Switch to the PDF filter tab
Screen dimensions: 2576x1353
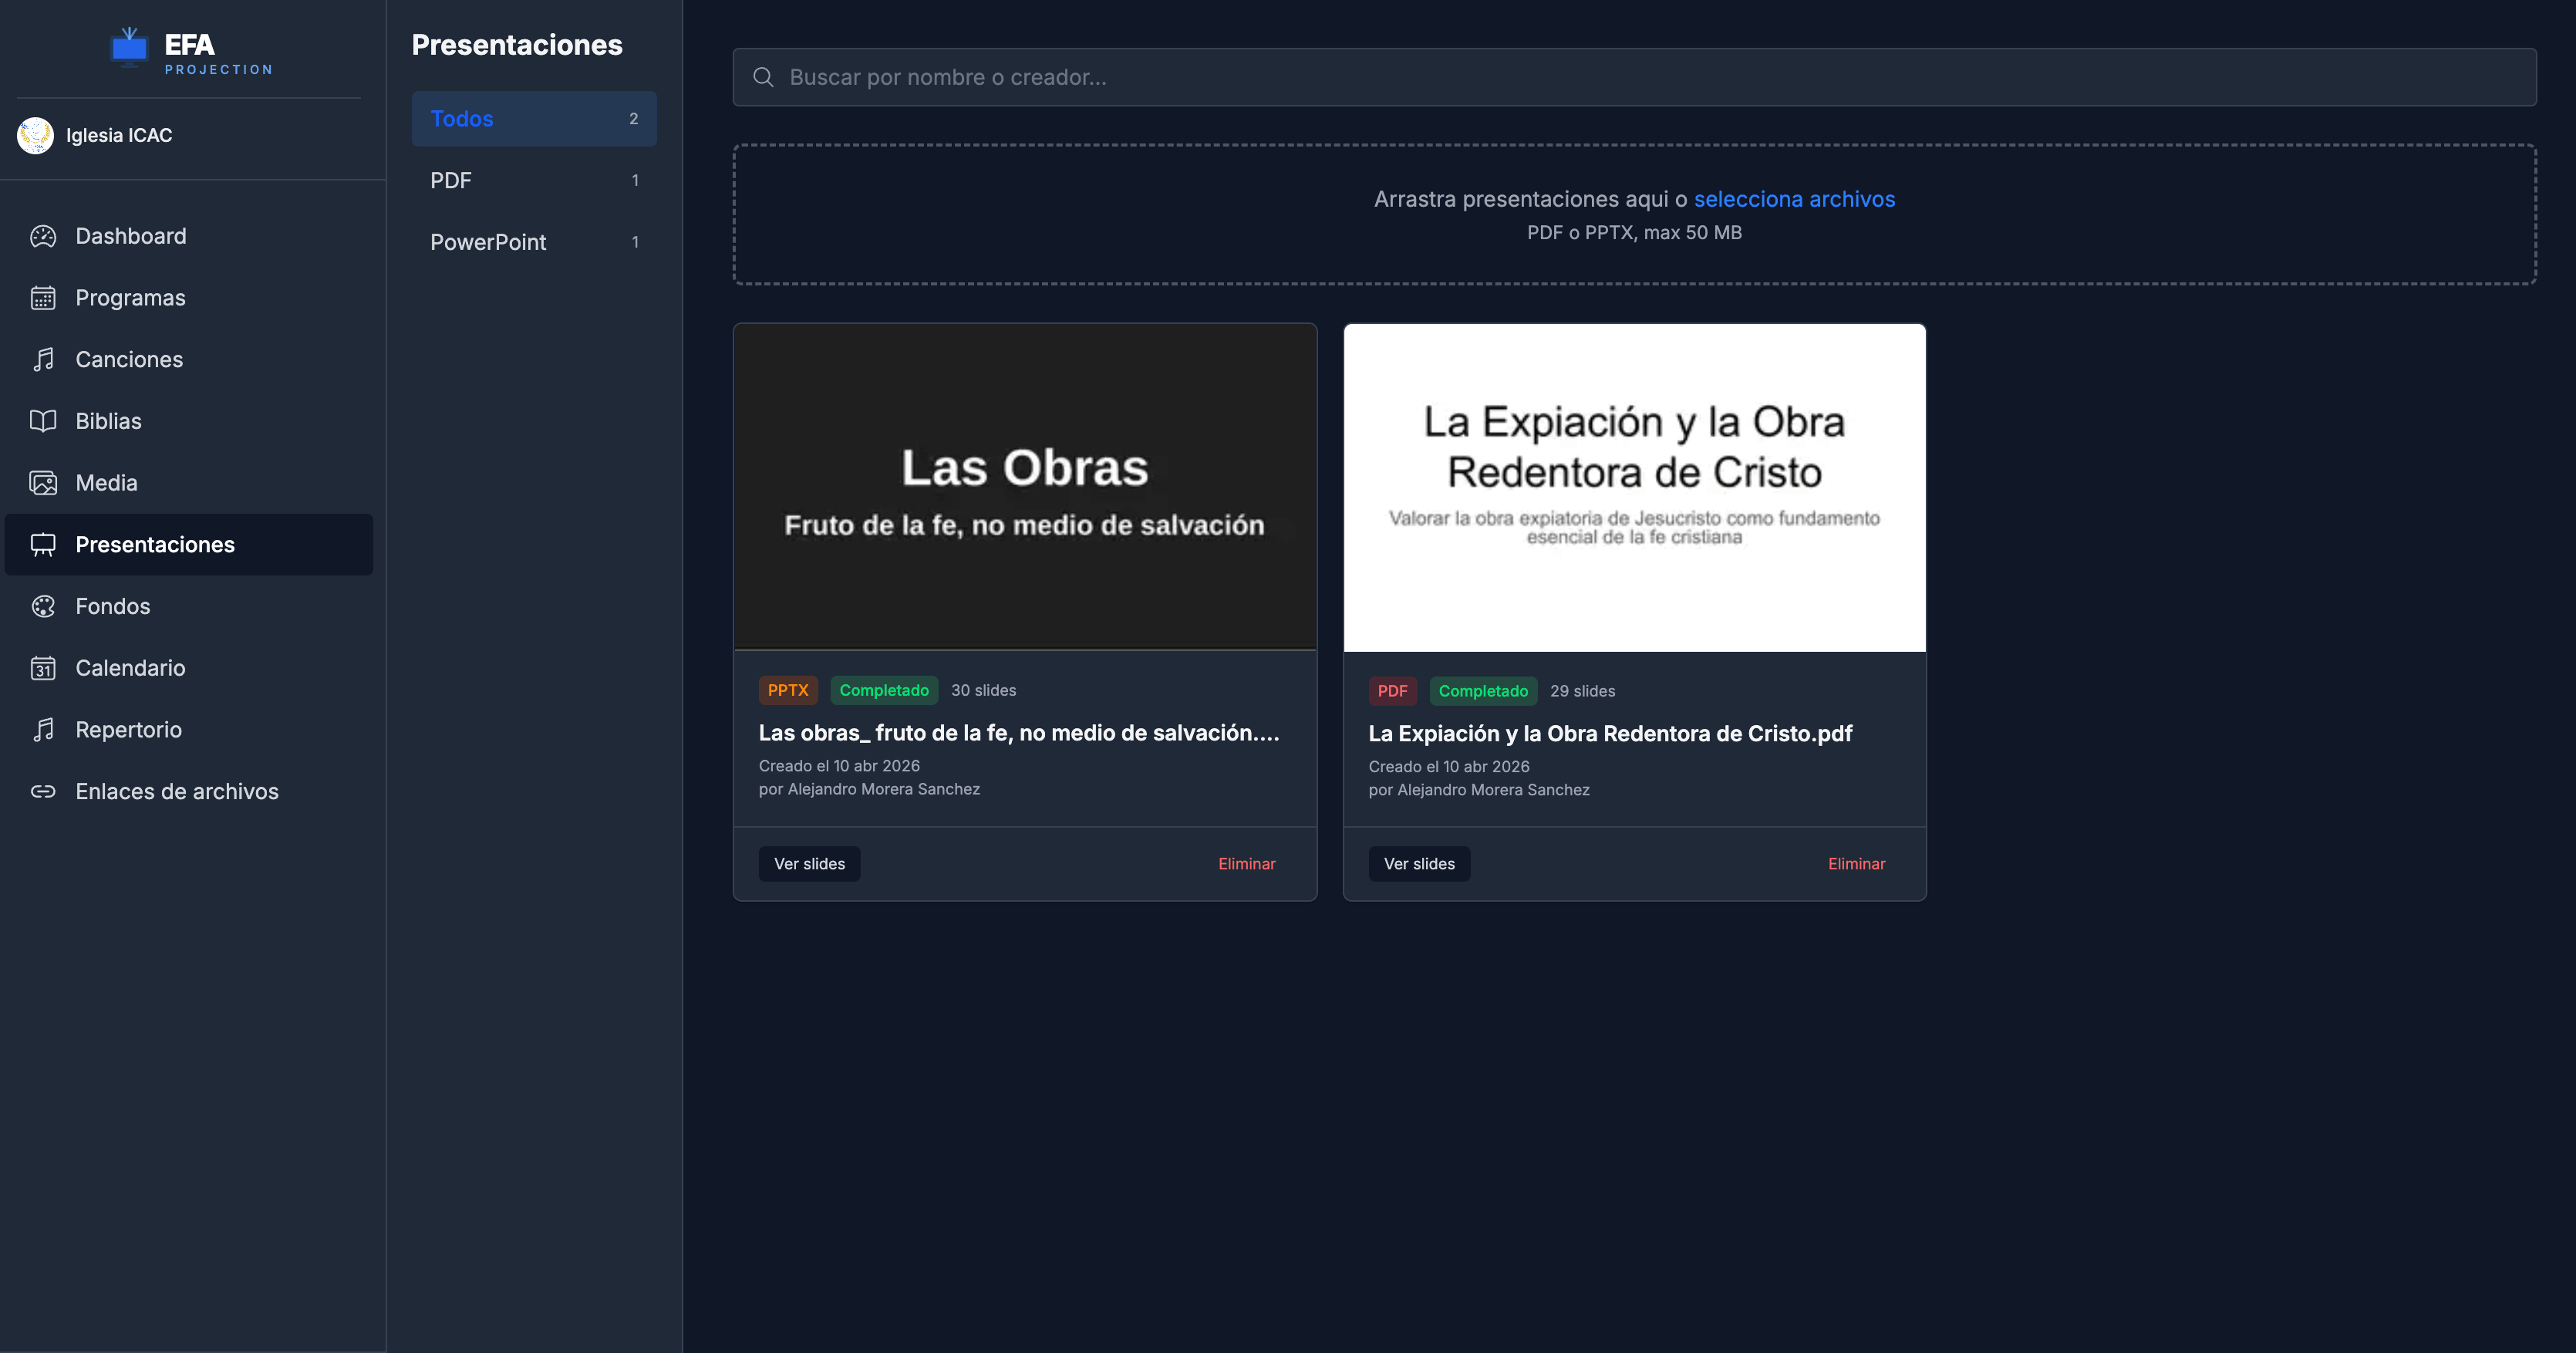(x=534, y=180)
